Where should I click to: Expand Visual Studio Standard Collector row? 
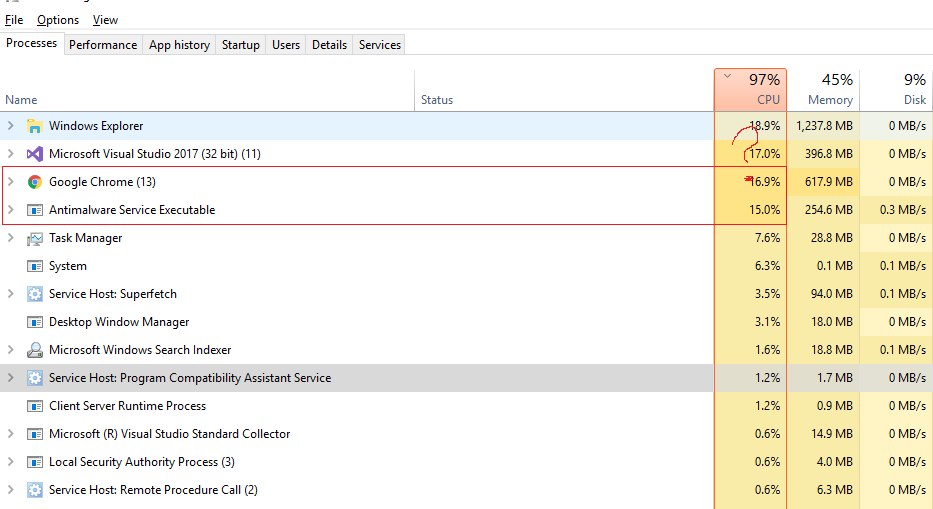pos(10,433)
